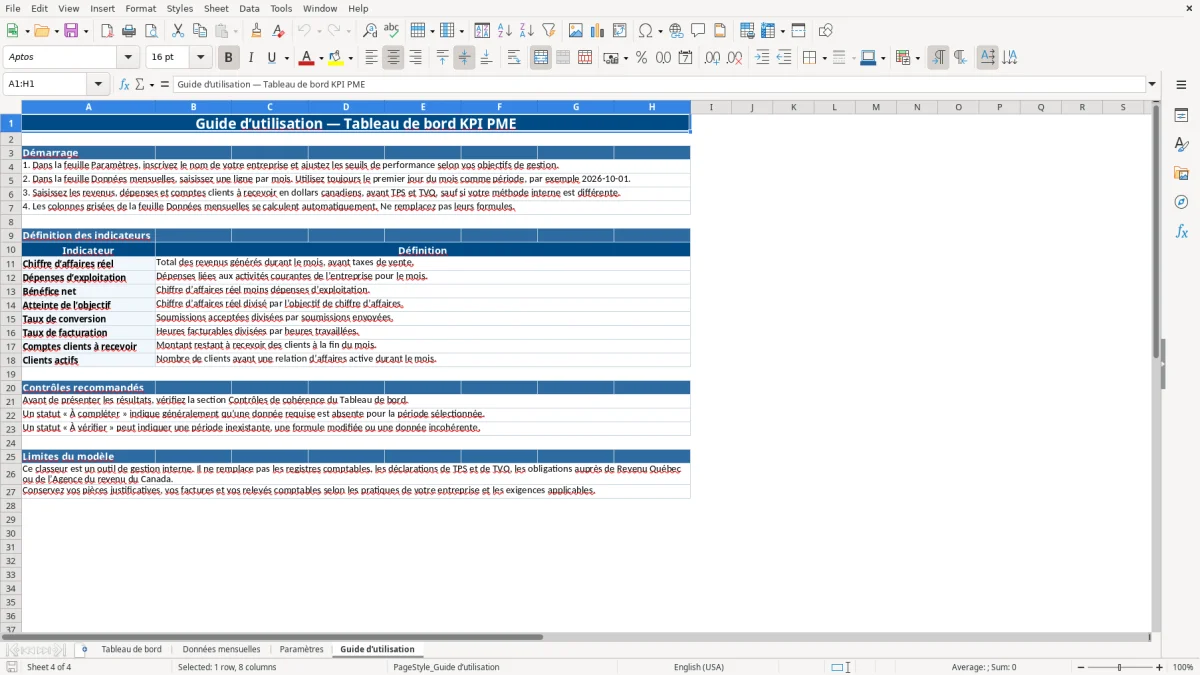Screen dimensions: 1200x675
Task: Click the Insert Comment icon
Action: click(698, 31)
